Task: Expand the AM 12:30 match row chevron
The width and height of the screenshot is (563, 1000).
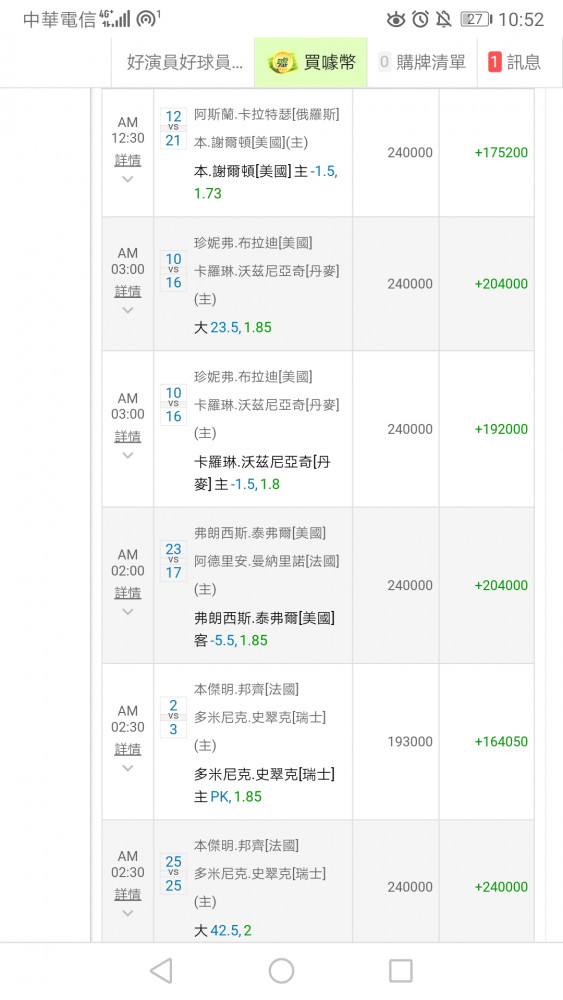Action: click(128, 179)
